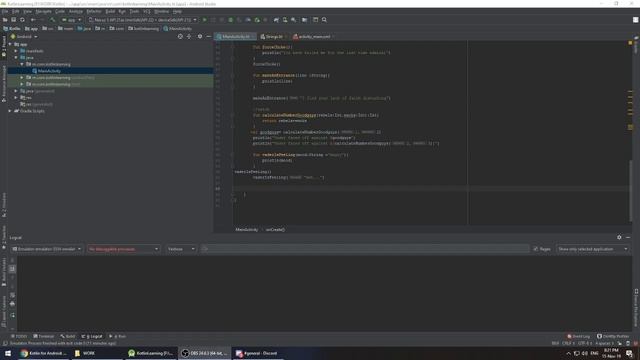Click the AVD Manager toolbar icon
Screen dimensions: 640x360
285,20
